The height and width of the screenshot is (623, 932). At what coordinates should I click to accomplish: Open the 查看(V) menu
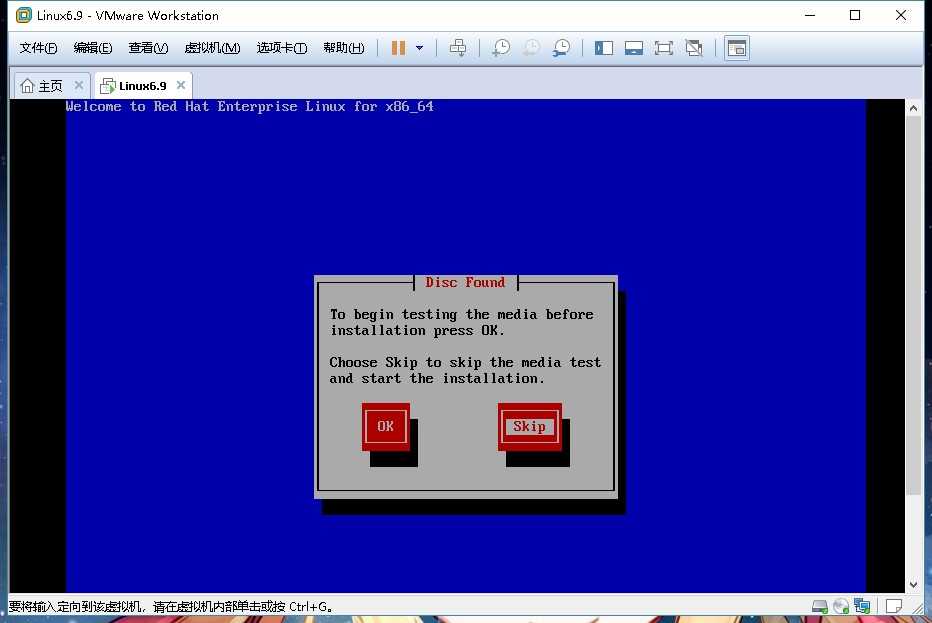(148, 48)
